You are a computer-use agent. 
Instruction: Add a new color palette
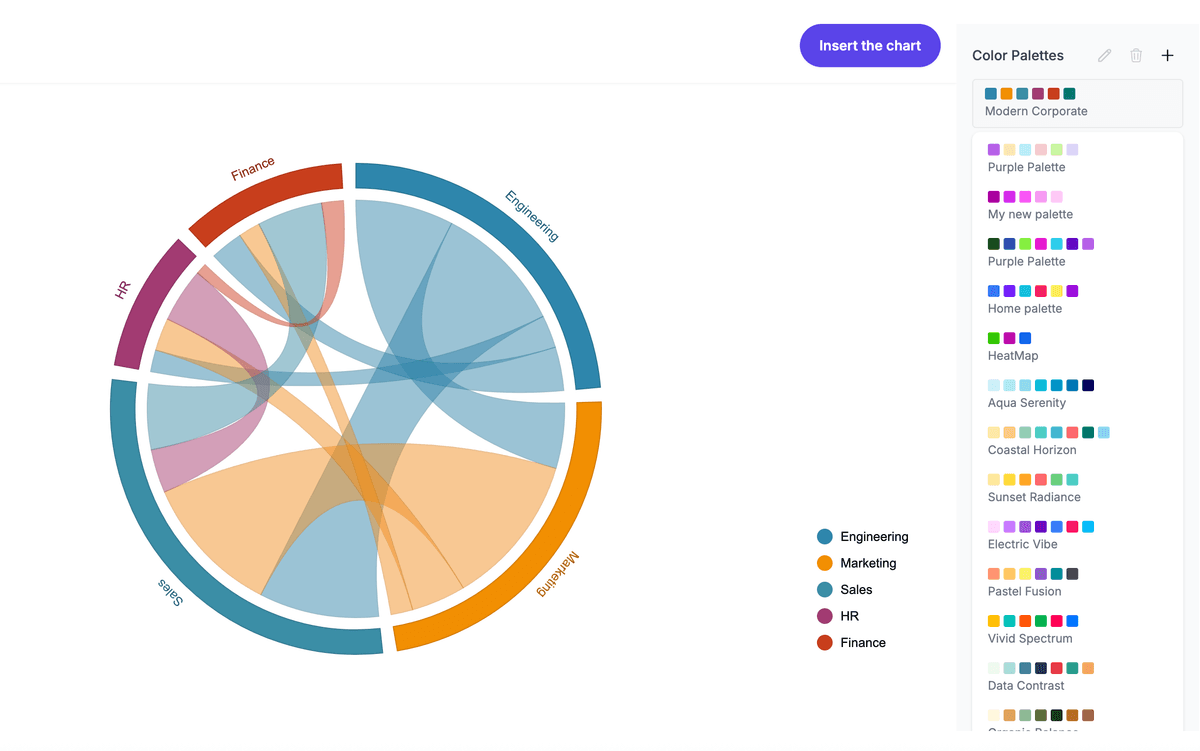tap(1167, 56)
